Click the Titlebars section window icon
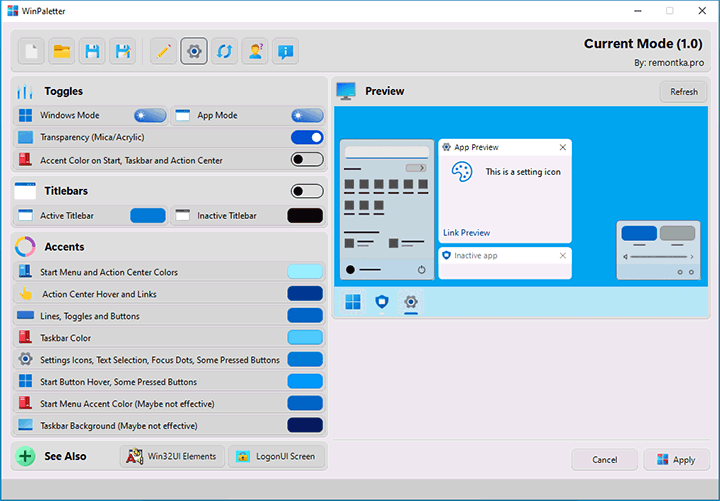Viewport: 720px width, 501px height. pyautogui.click(x=25, y=191)
